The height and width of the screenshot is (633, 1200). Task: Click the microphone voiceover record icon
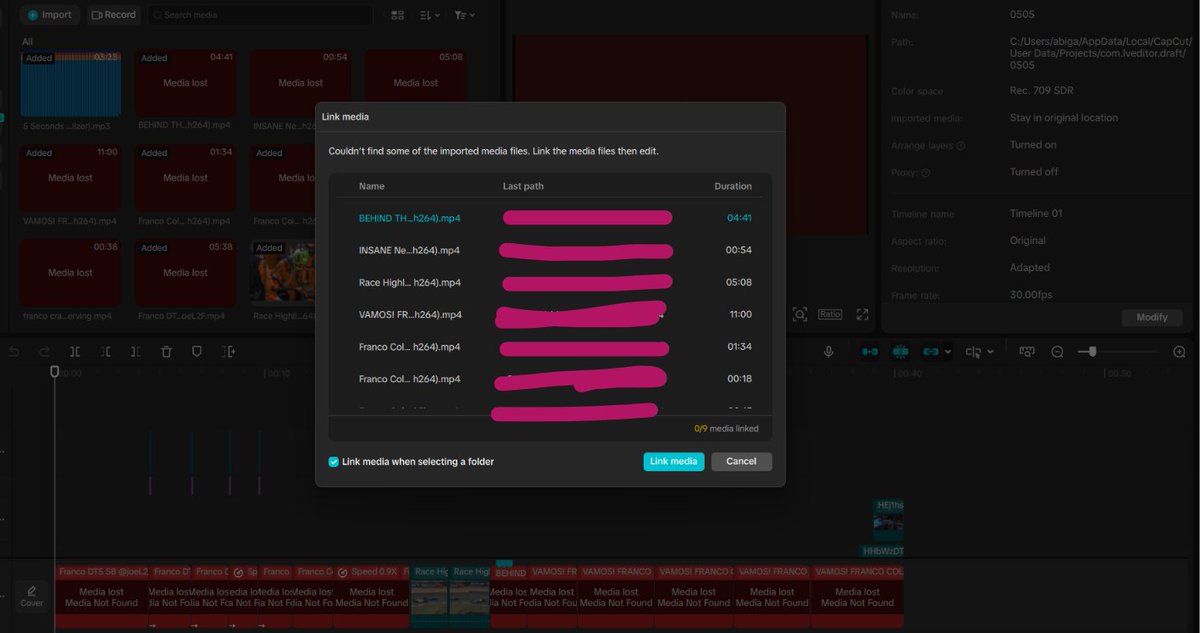[829, 352]
